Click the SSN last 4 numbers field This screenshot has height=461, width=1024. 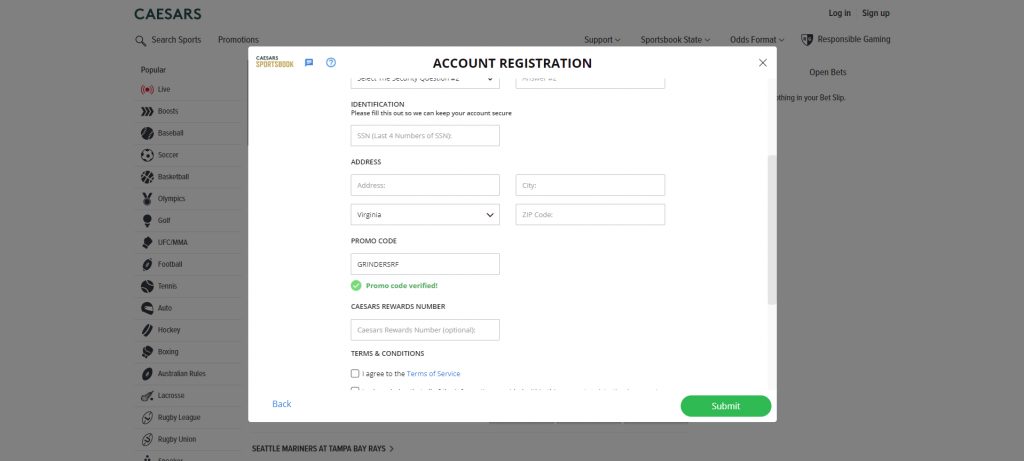coord(425,136)
